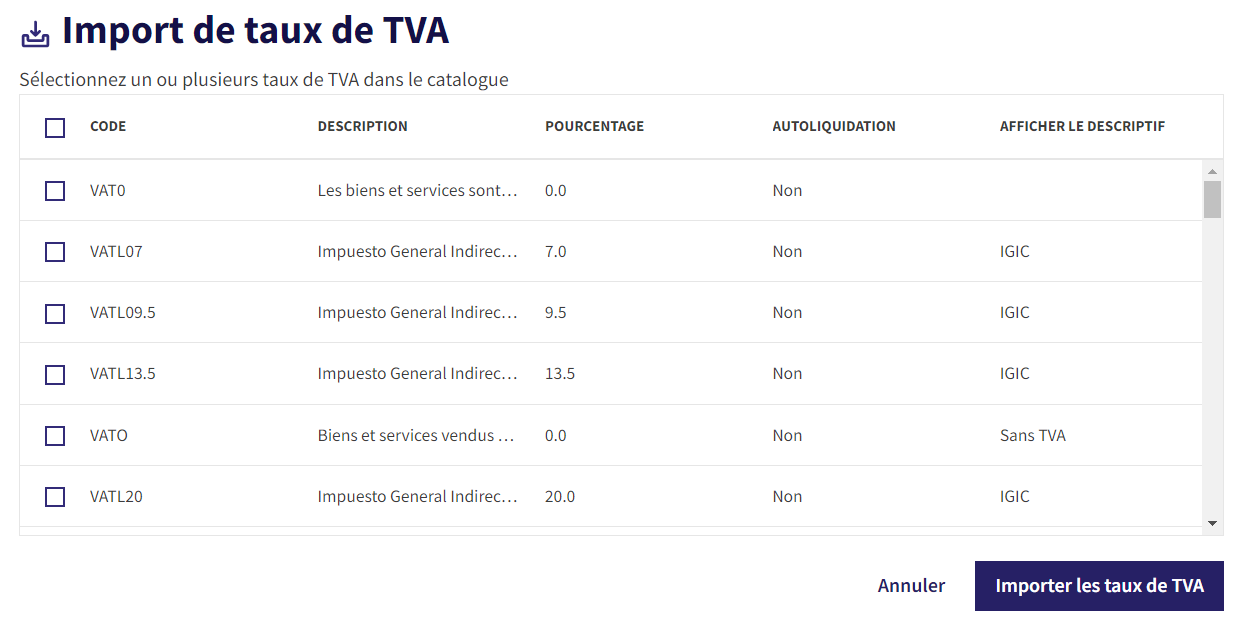
Task: Click the AFFICHER LE DESCRIPTIF column header
Action: (1082, 127)
